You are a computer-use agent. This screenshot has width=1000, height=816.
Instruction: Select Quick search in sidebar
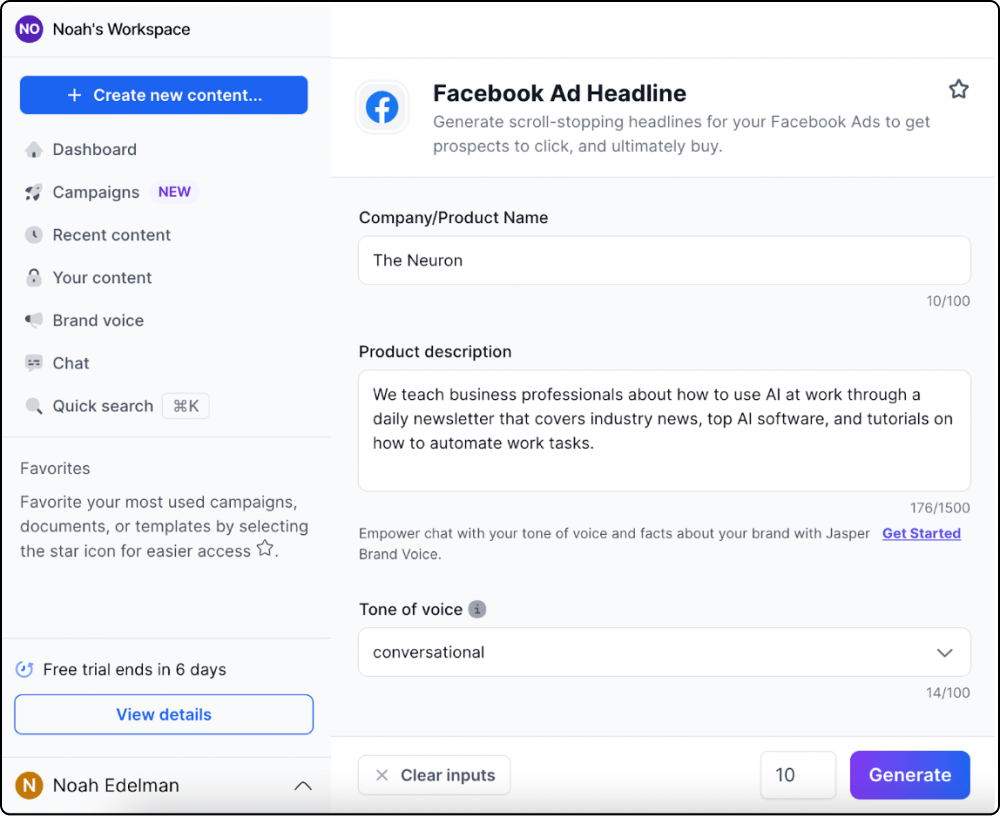103,406
